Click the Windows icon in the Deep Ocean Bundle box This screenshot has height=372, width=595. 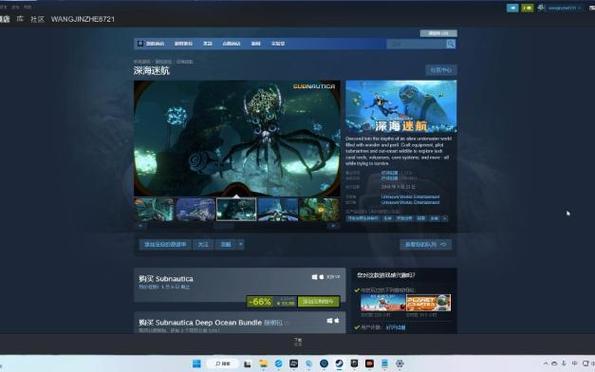pyautogui.click(x=329, y=321)
